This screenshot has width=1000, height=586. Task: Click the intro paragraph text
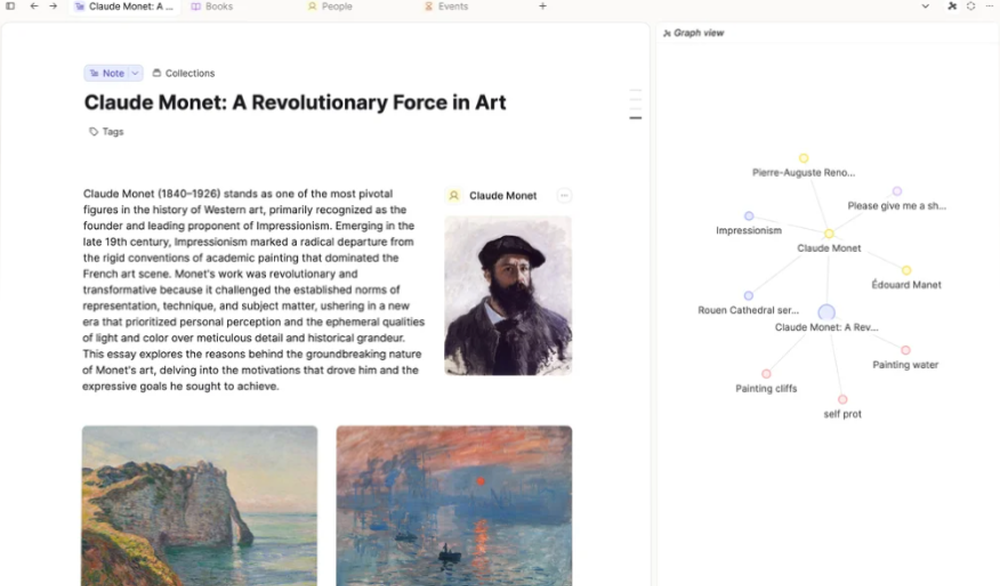[x=253, y=290]
